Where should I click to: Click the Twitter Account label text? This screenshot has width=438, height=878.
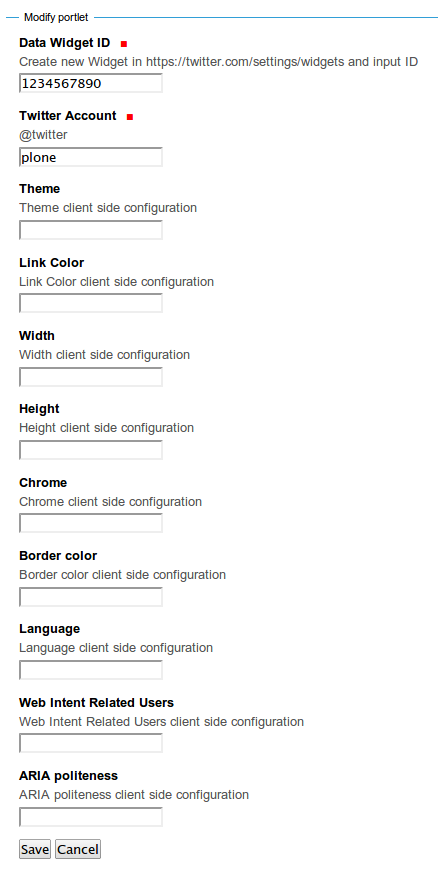click(68, 116)
